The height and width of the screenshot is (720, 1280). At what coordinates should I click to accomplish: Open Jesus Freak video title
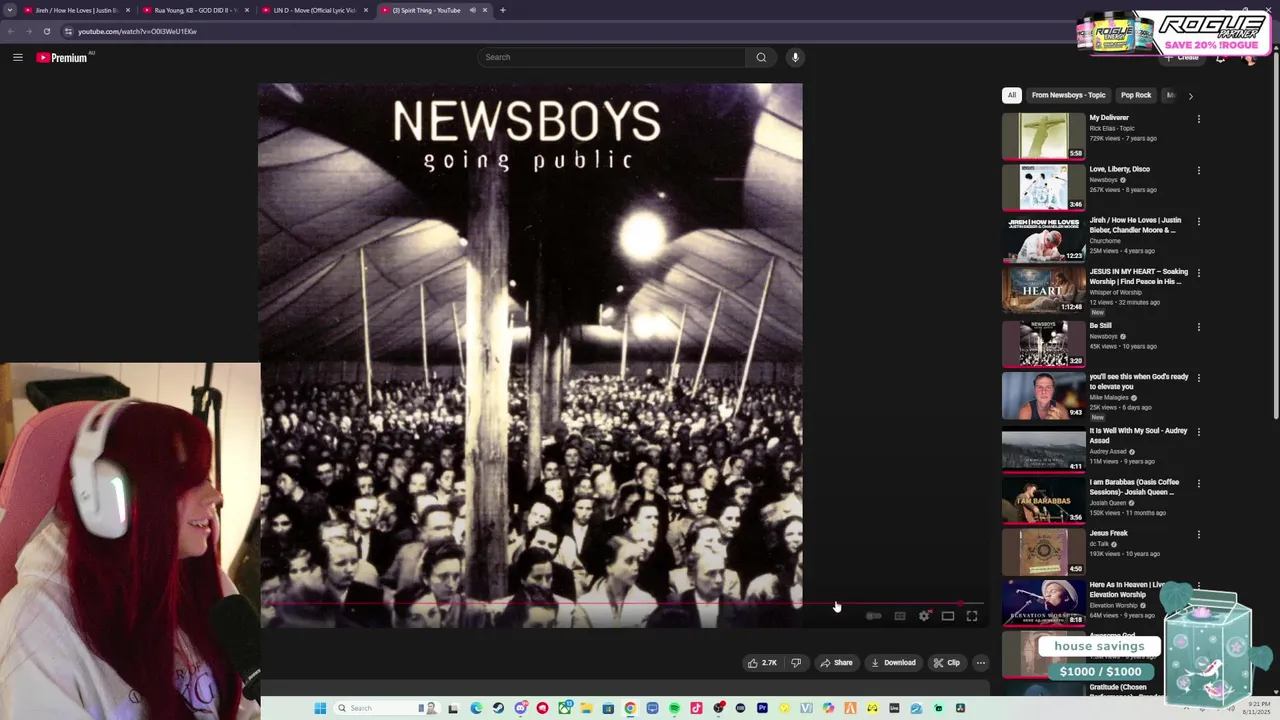coord(1108,533)
